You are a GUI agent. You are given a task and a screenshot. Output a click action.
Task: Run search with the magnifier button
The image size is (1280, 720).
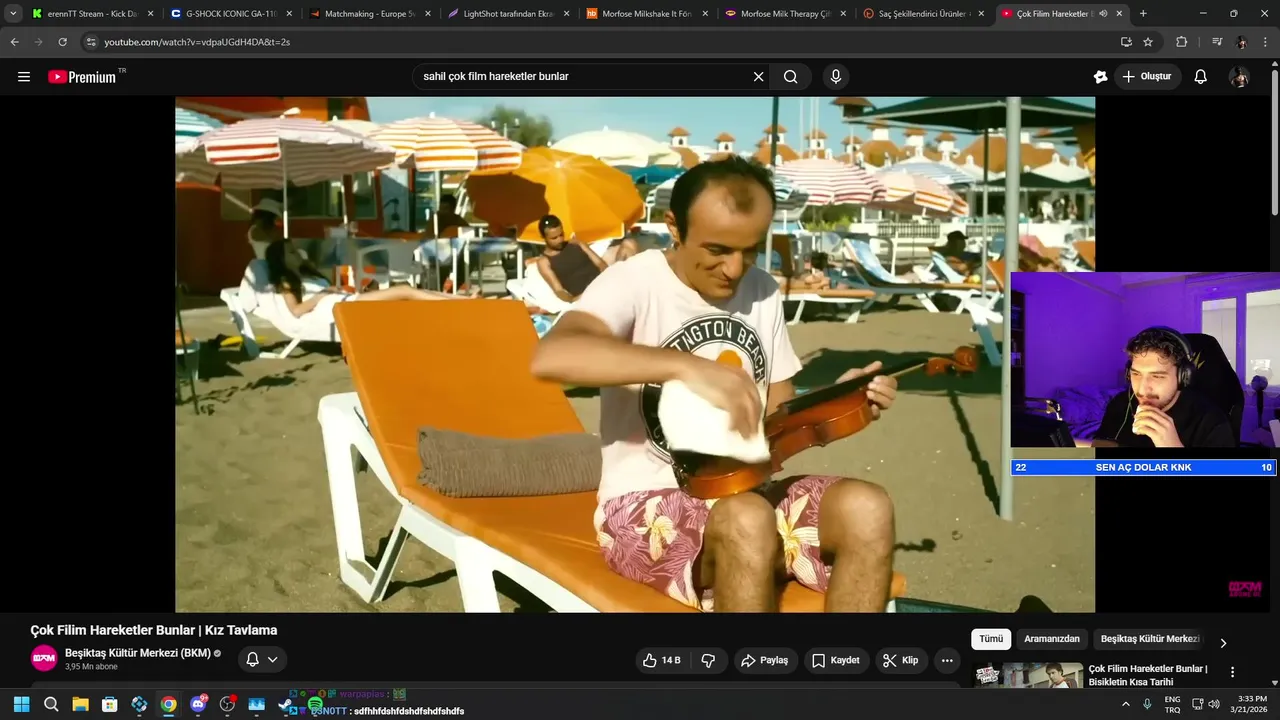pyautogui.click(x=791, y=77)
